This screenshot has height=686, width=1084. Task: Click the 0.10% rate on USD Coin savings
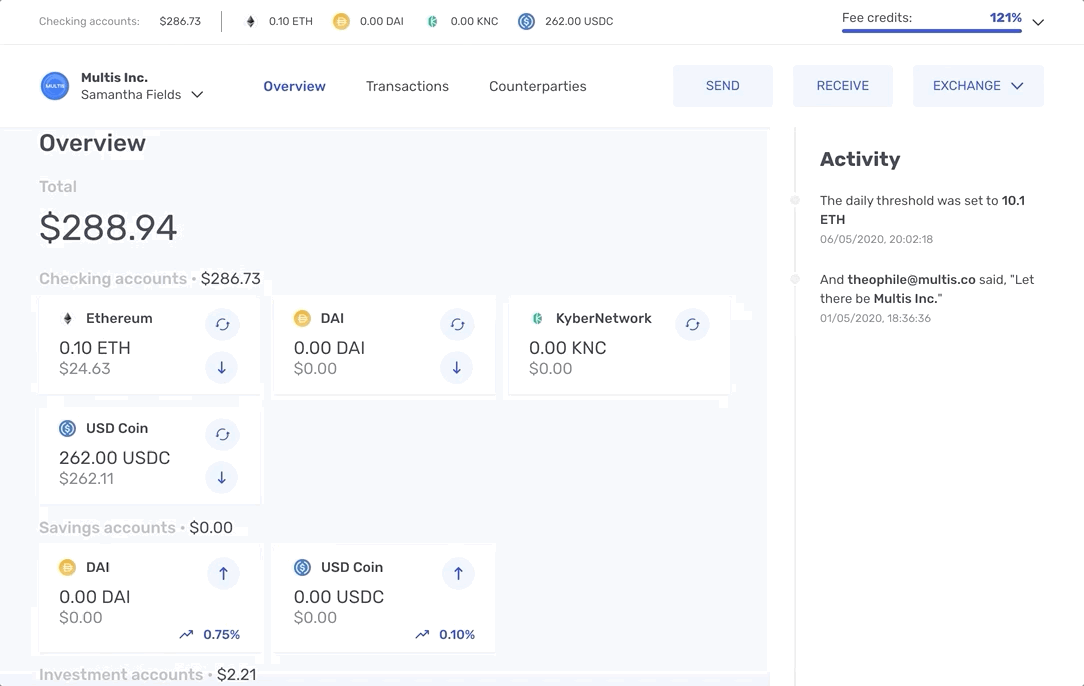(x=457, y=634)
